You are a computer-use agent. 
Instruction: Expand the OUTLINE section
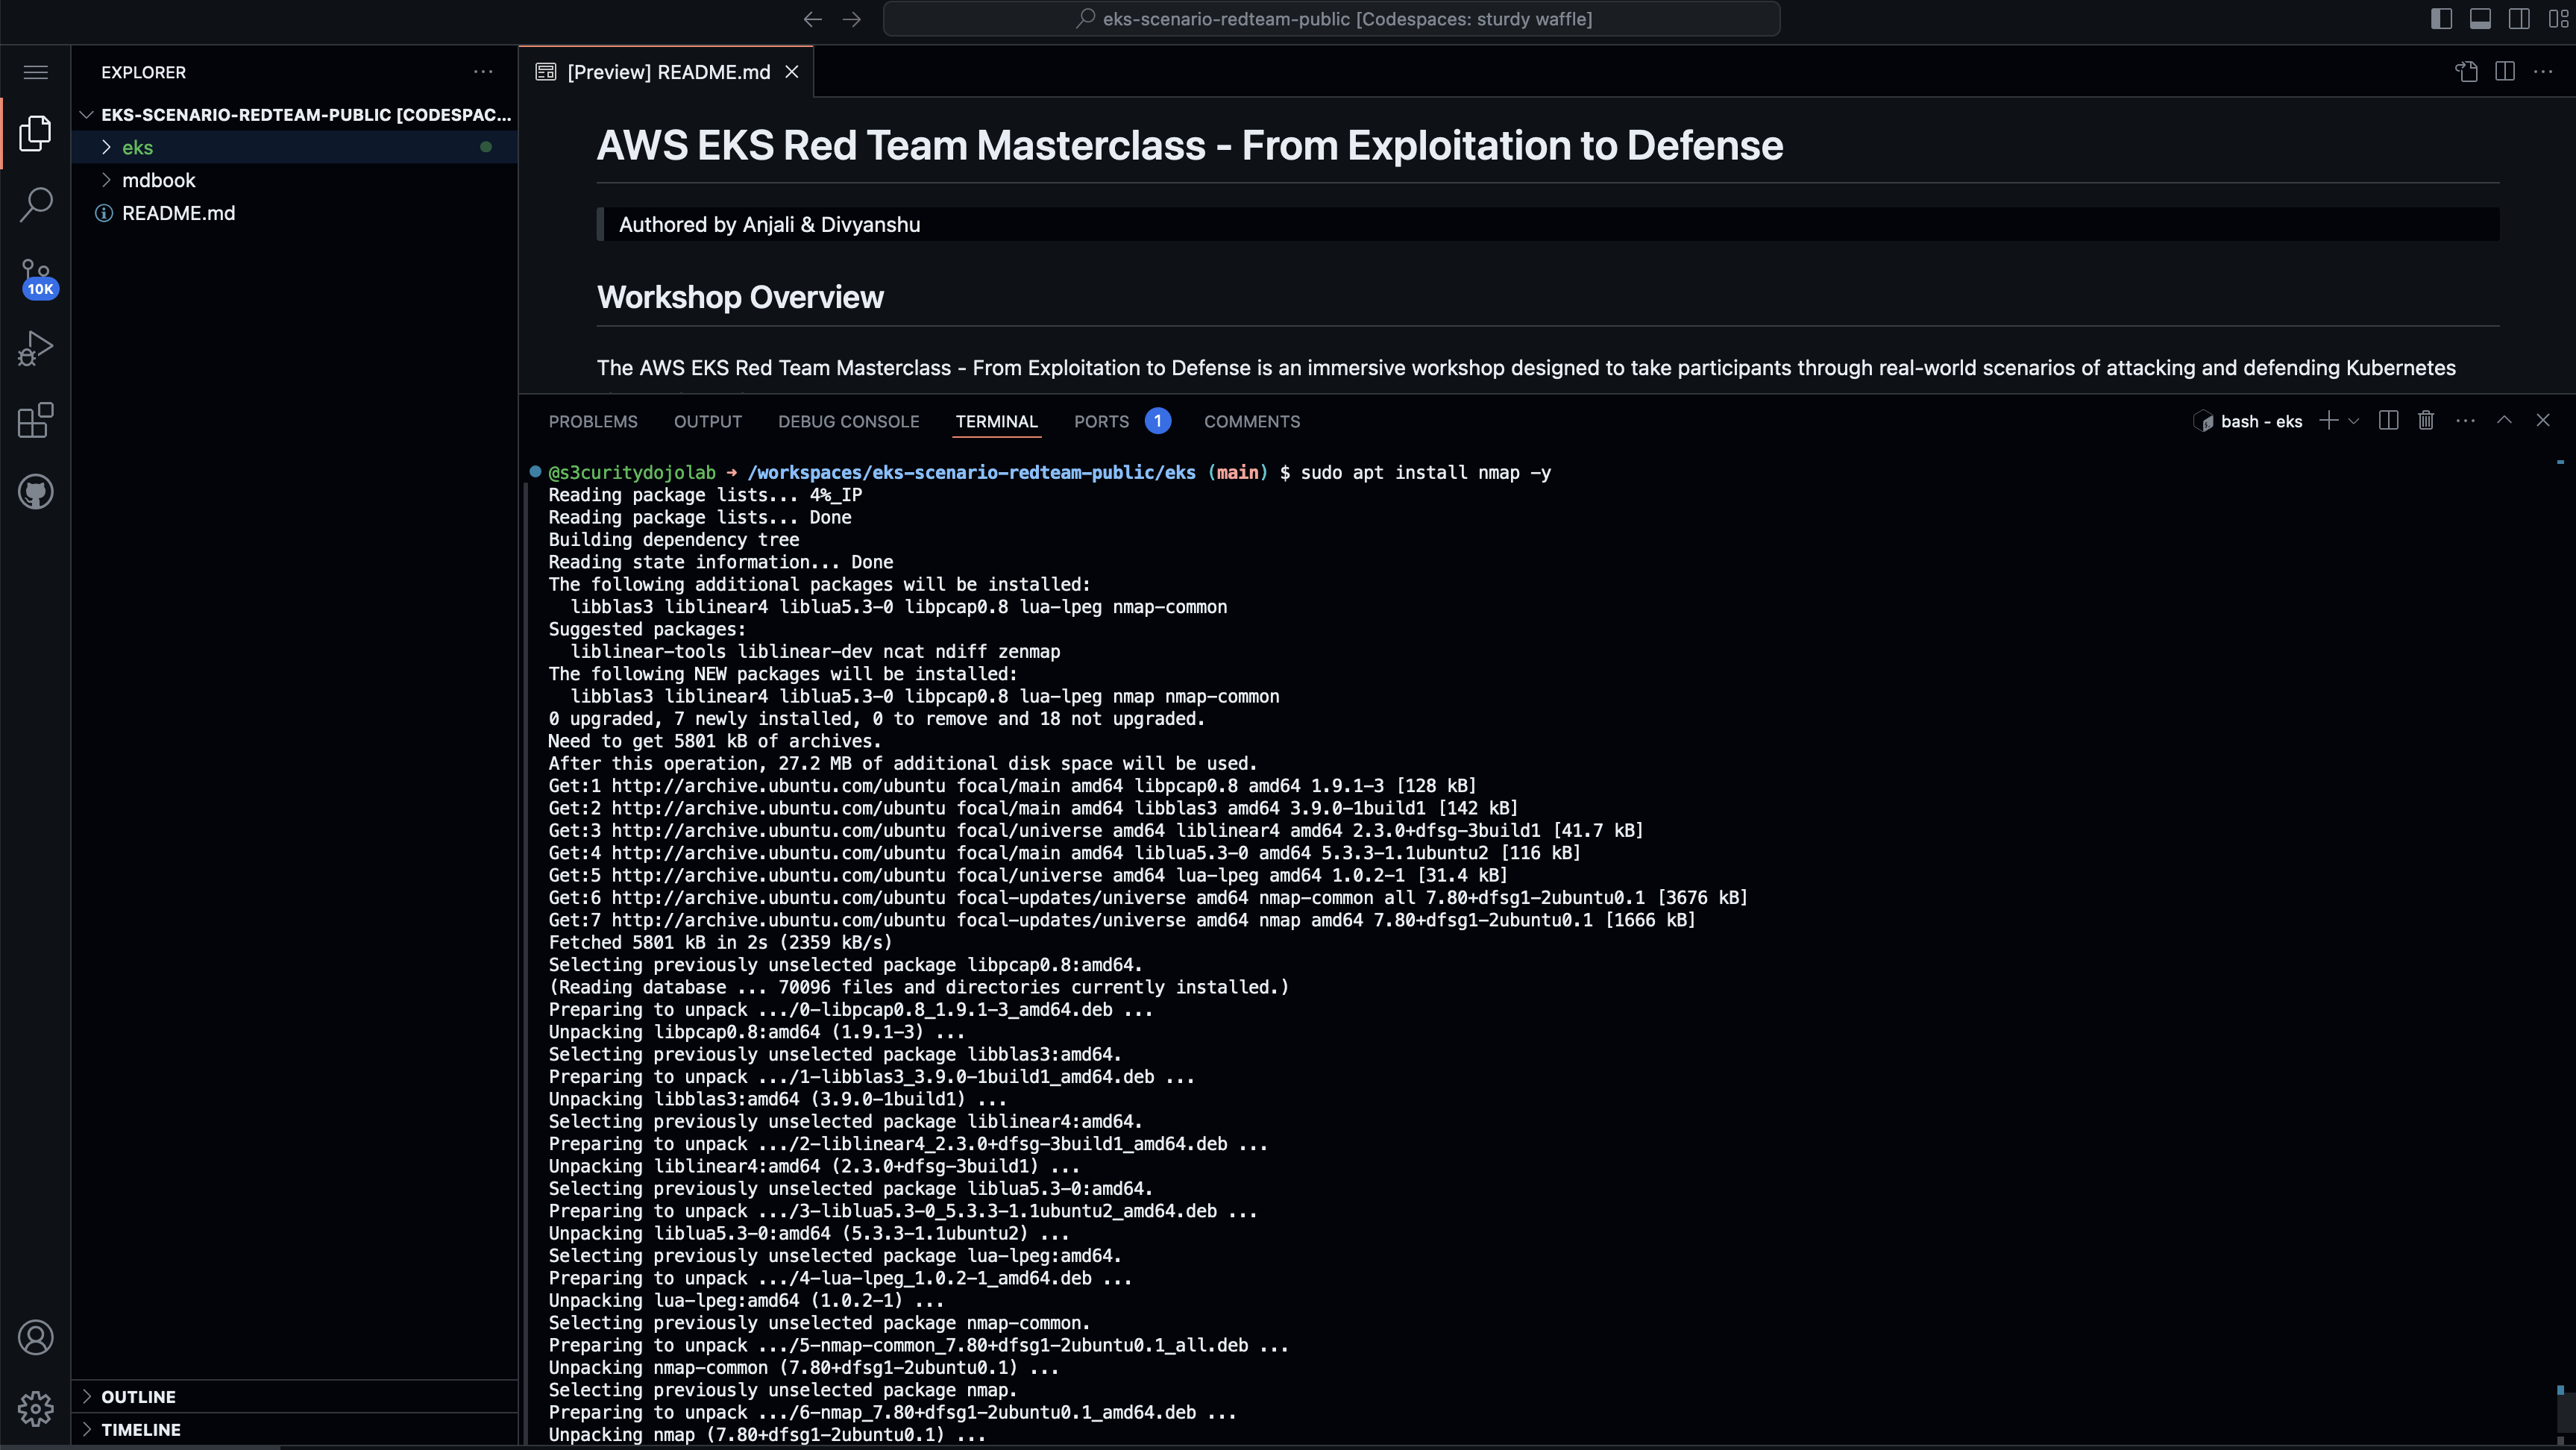point(138,1396)
